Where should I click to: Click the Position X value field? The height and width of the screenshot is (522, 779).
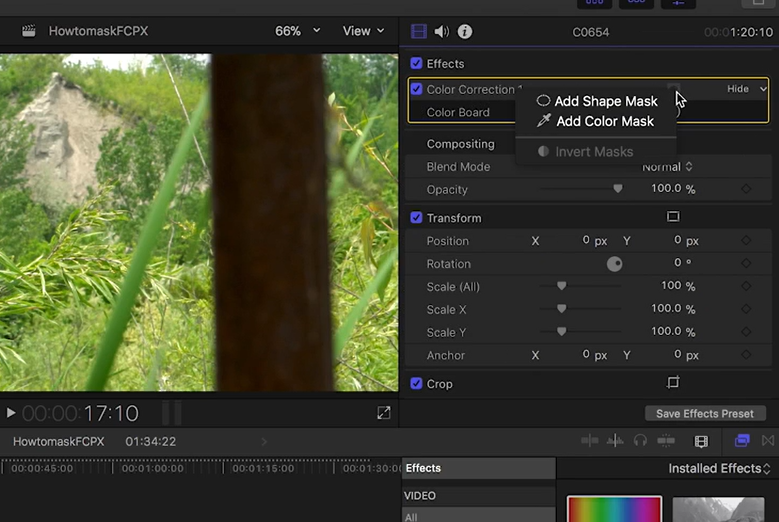(x=586, y=240)
